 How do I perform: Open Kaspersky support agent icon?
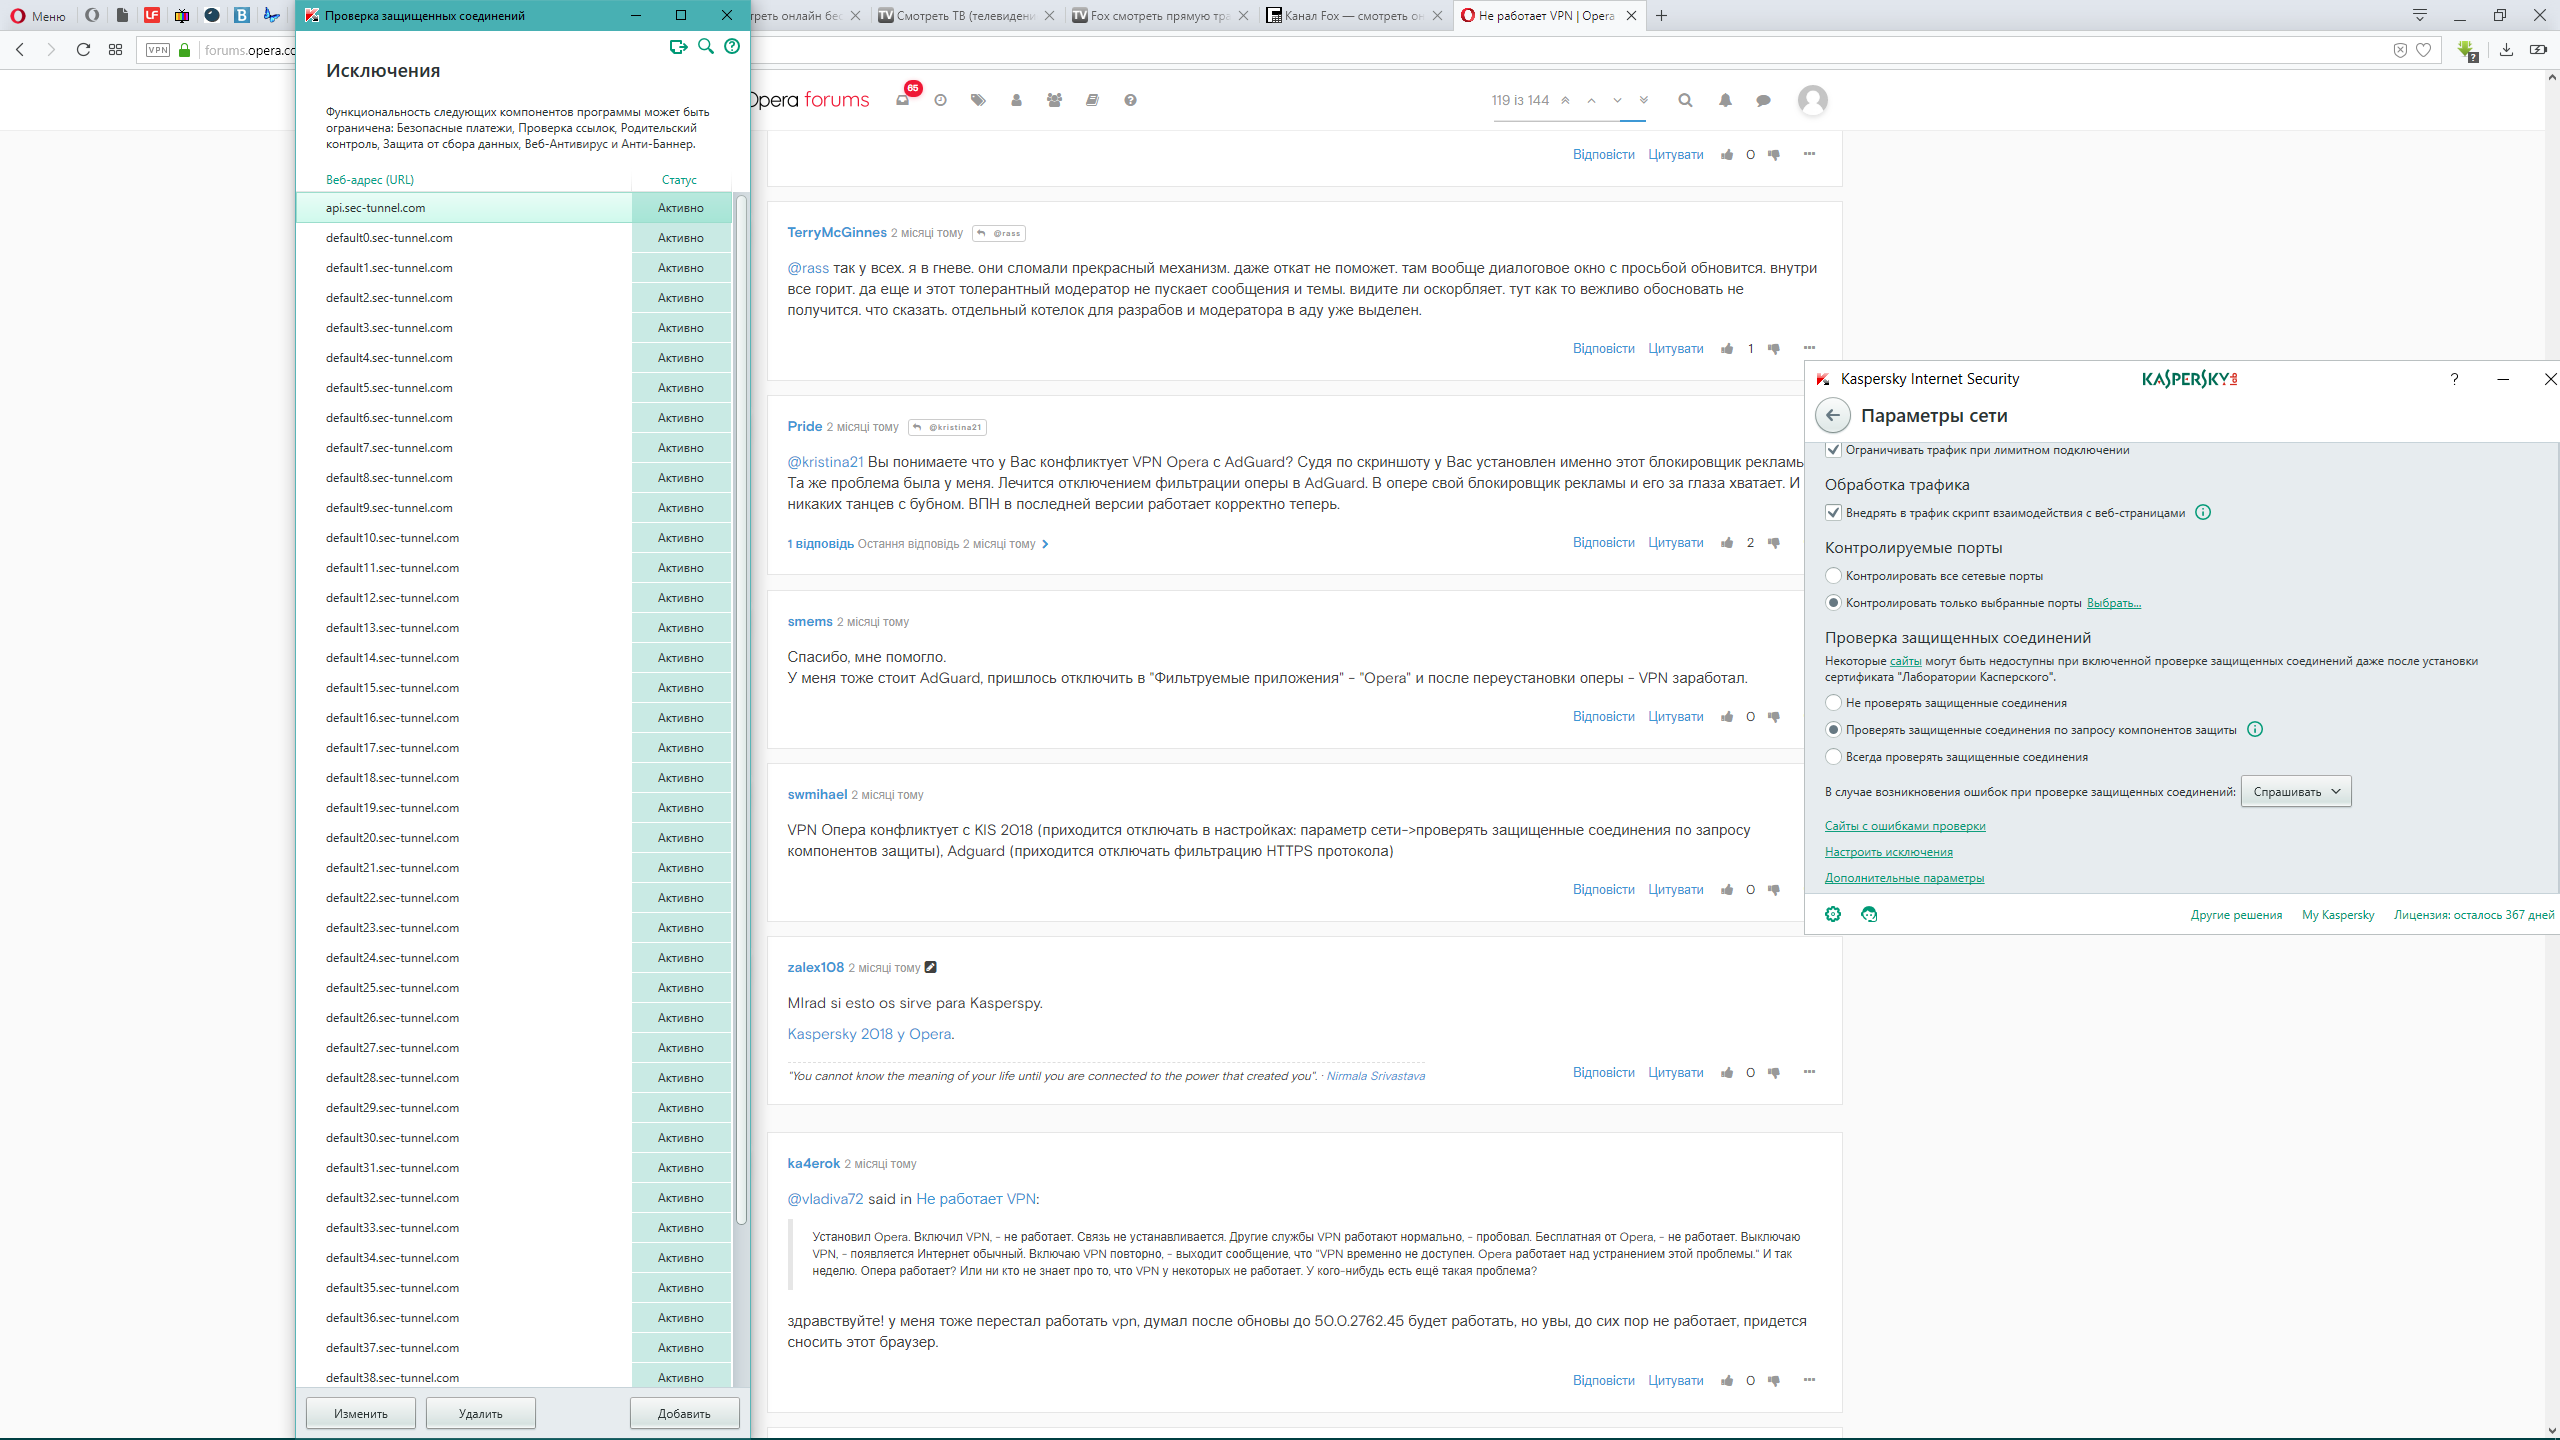[x=1869, y=914]
